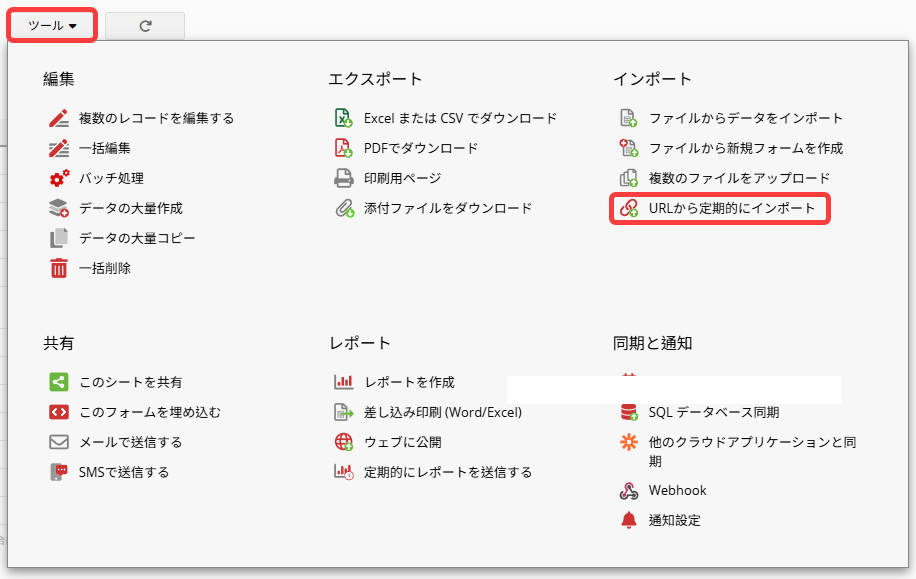Screen dimensions: 916x579
Task: Click the 複数のレコードを編集する pencil icon
Action: [x=58, y=118]
